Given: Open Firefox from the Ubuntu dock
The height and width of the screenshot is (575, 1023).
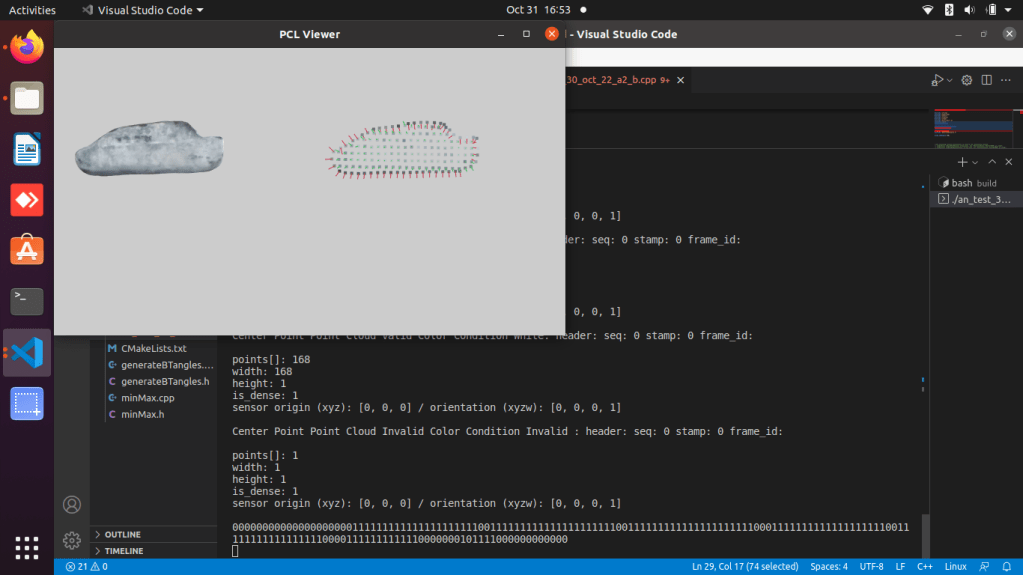Looking at the screenshot, I should point(27,46).
